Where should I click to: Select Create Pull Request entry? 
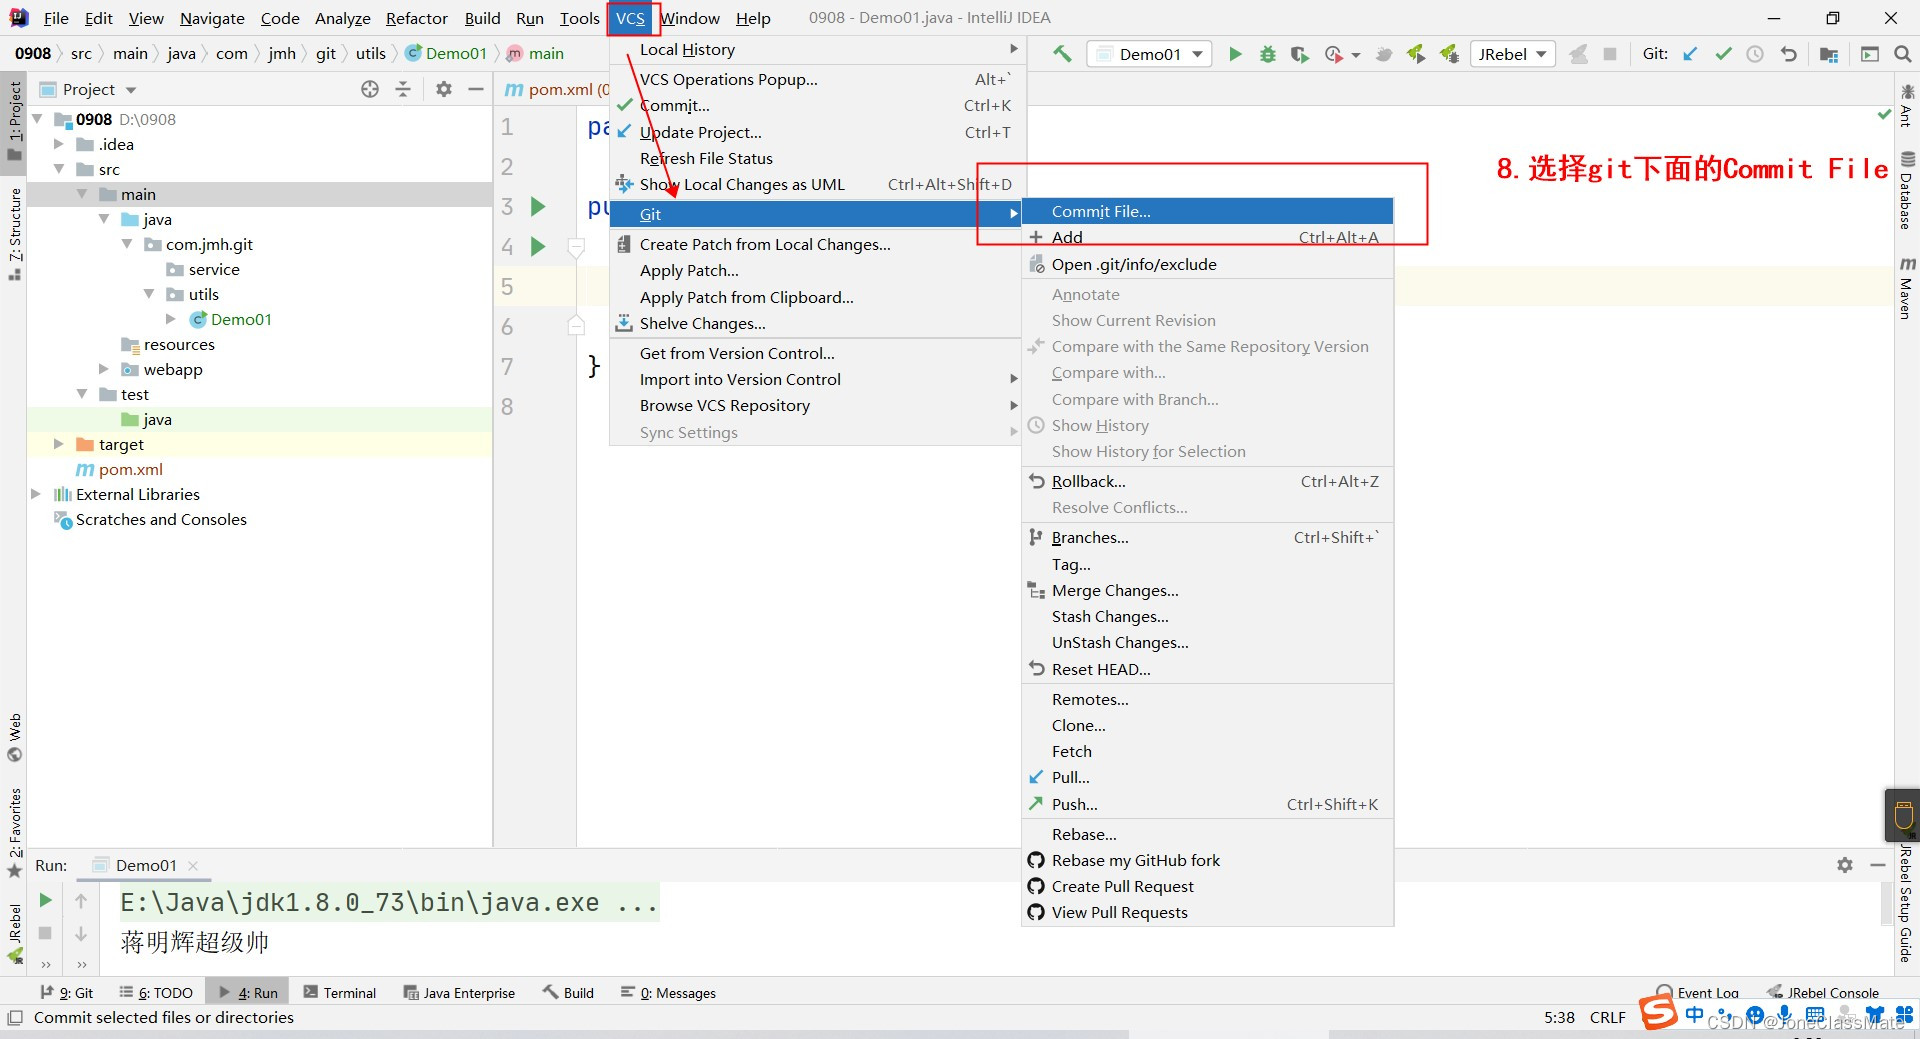tap(1207, 886)
